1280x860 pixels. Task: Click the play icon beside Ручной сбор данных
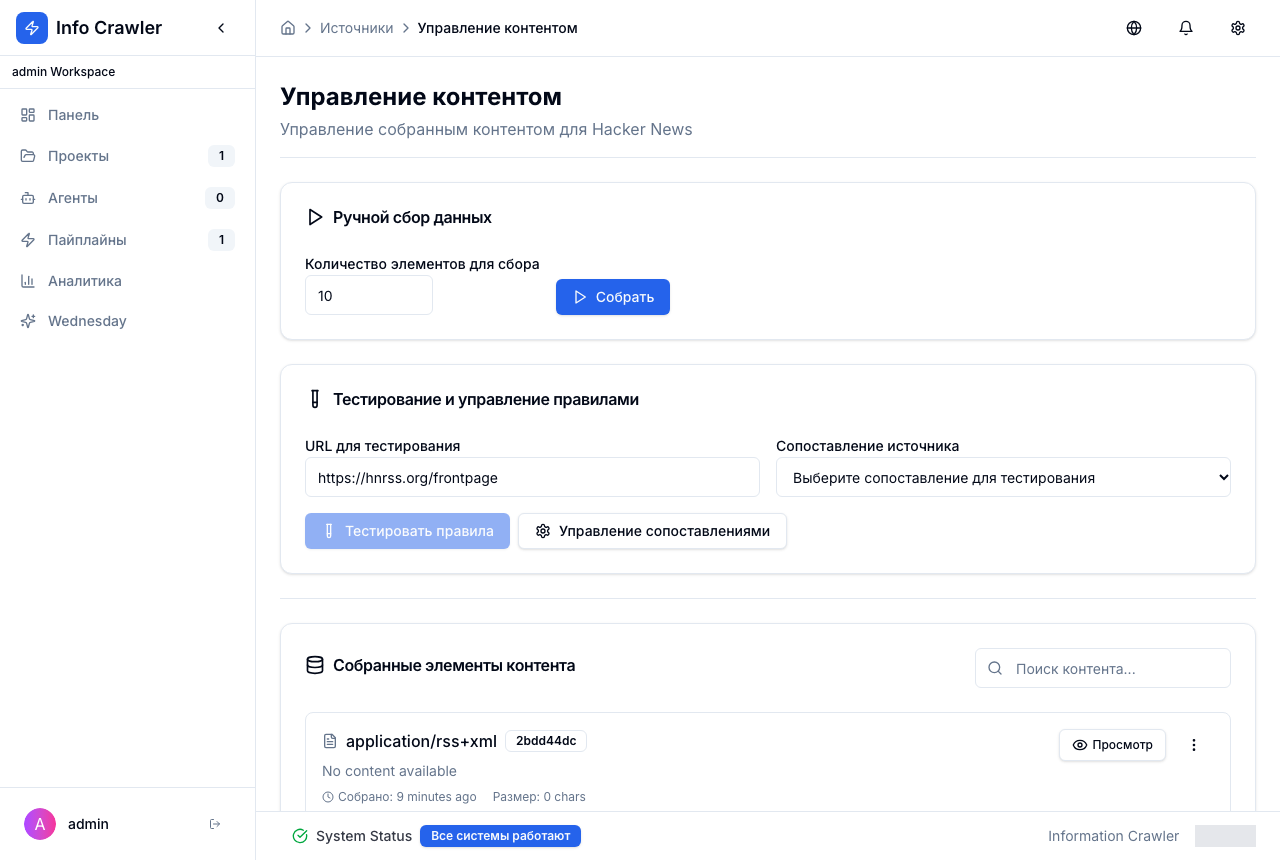click(315, 217)
